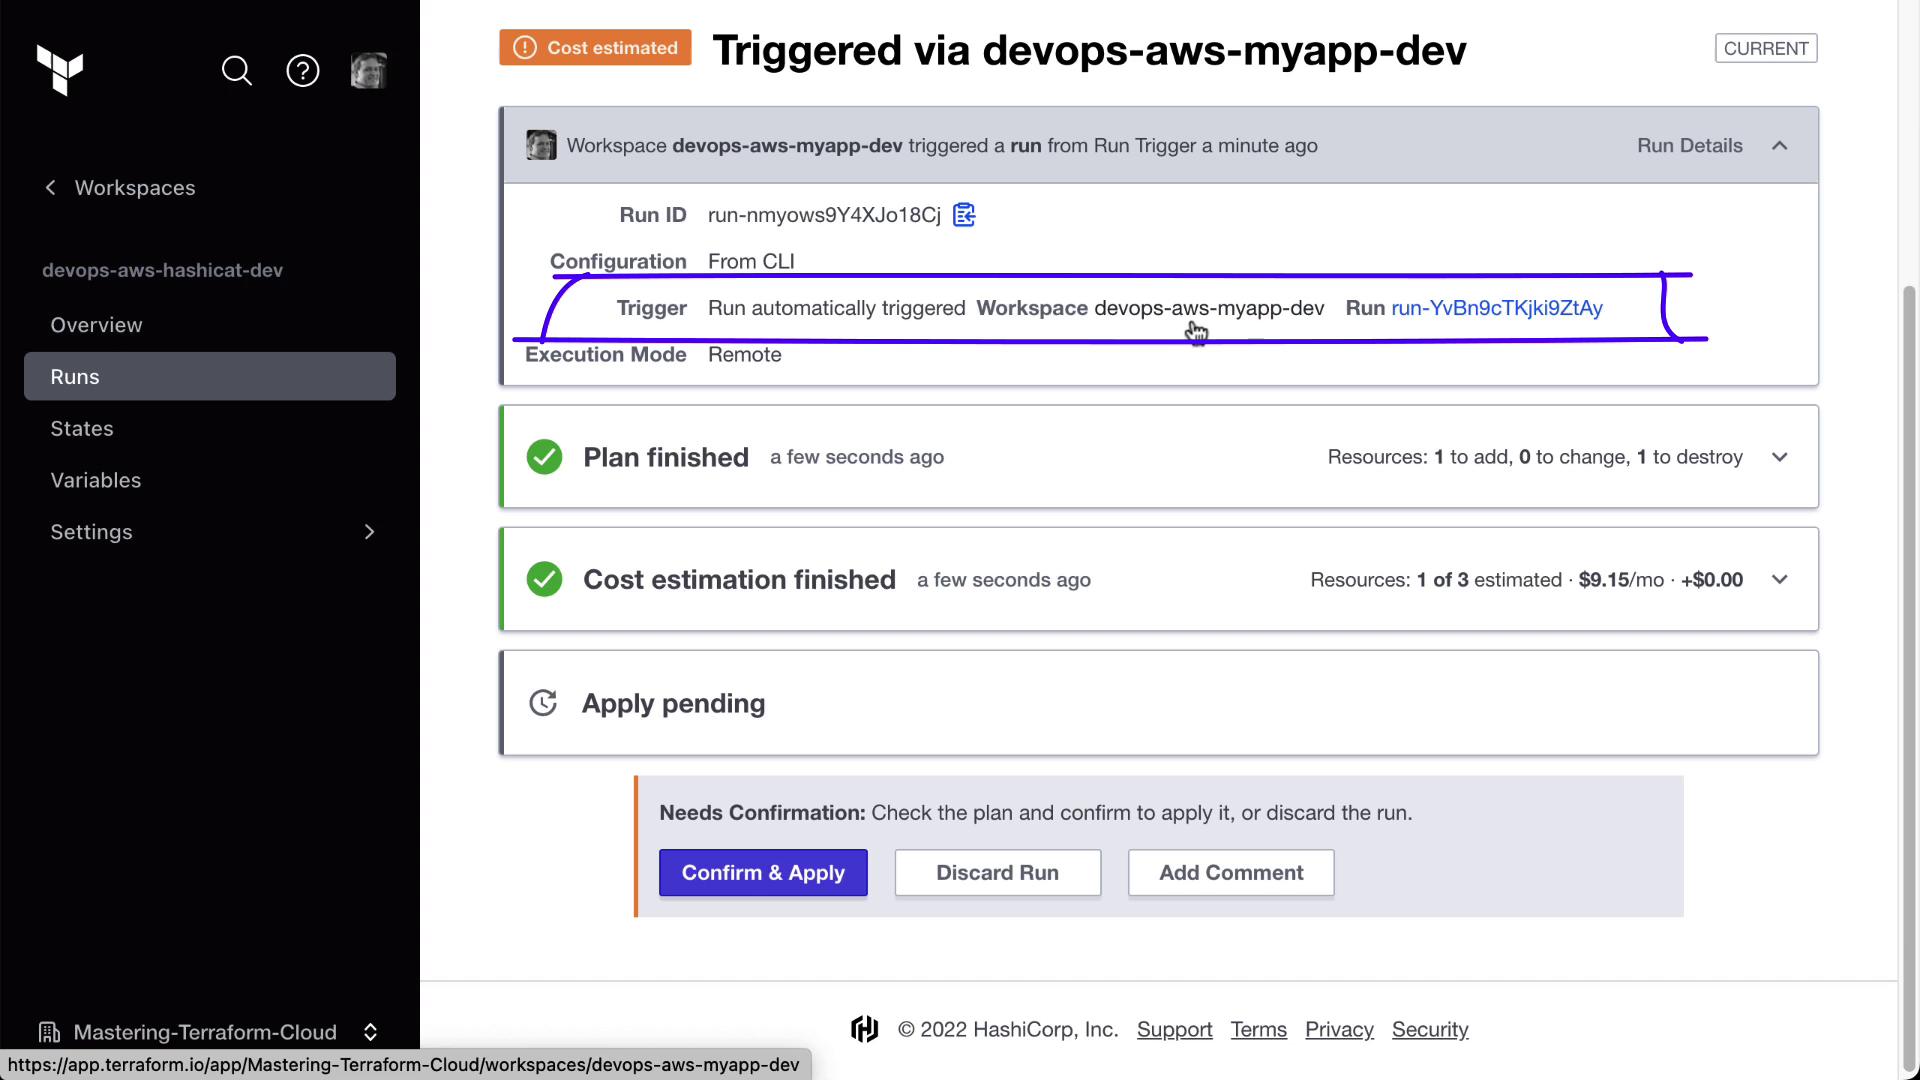1920x1080 pixels.
Task: Click the HashiCorp logo in footer
Action: 865,1029
